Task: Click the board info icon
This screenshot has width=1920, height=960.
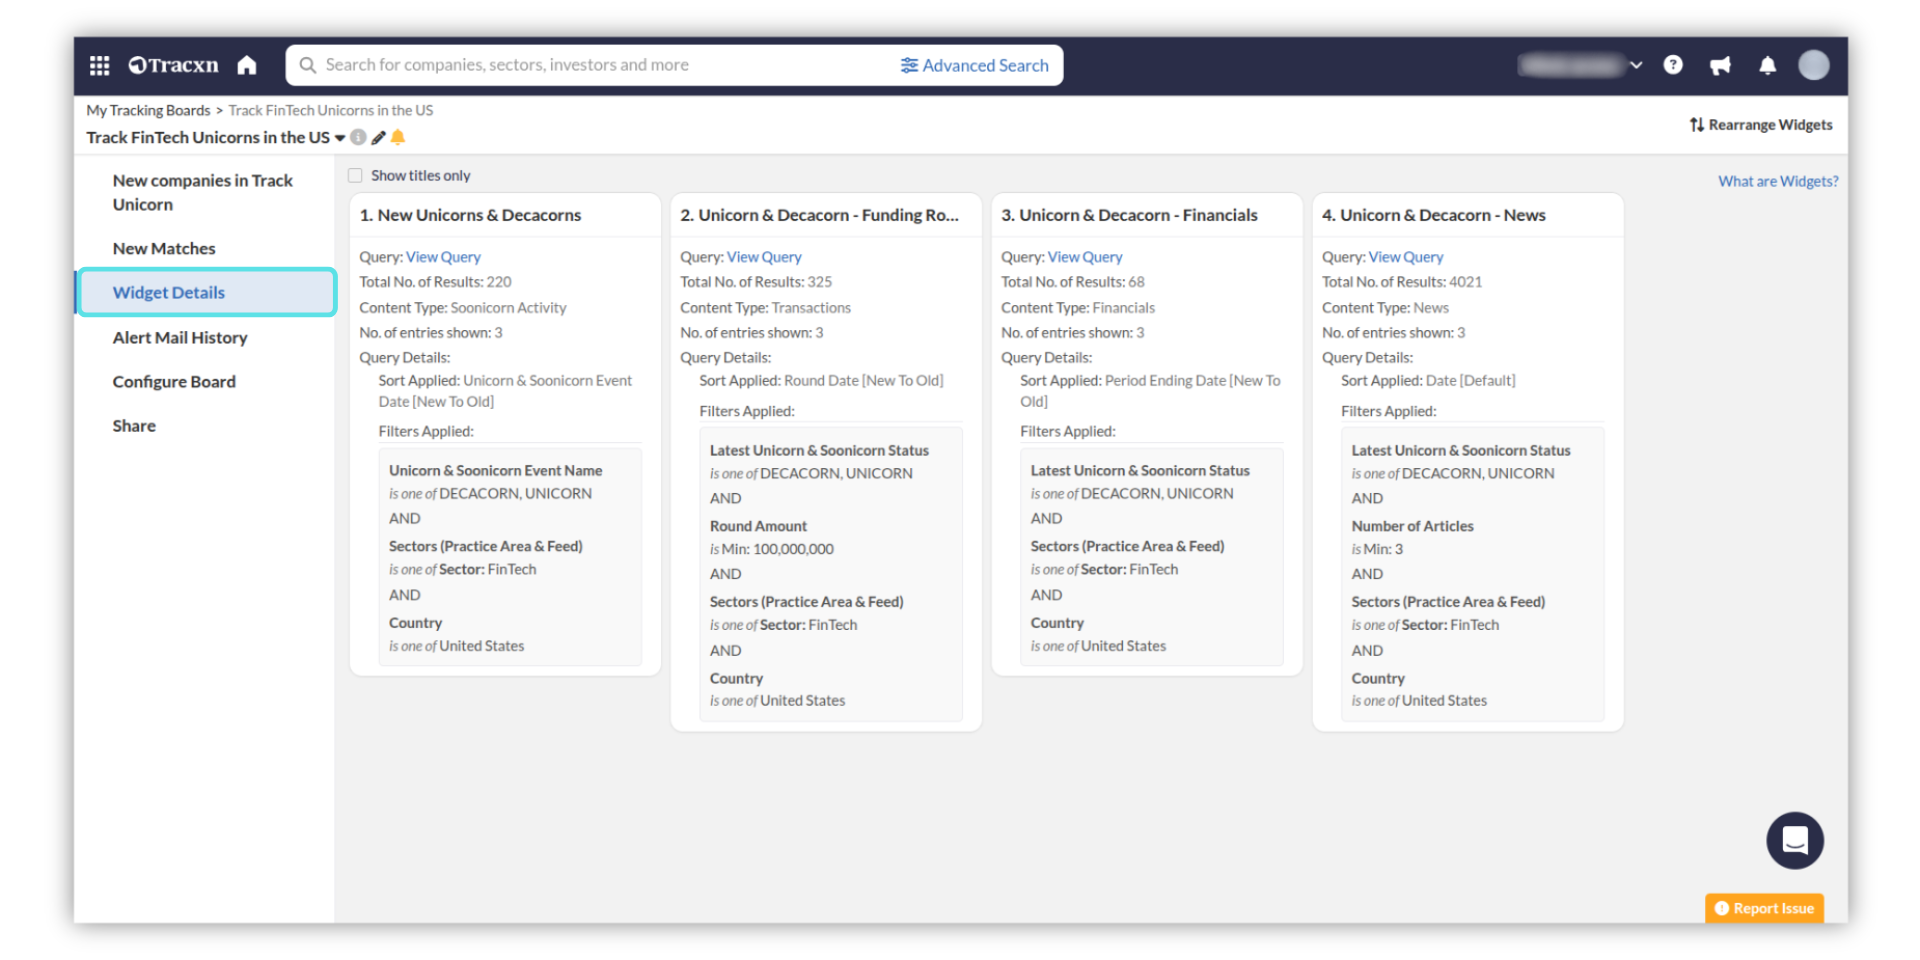Action: (x=358, y=138)
